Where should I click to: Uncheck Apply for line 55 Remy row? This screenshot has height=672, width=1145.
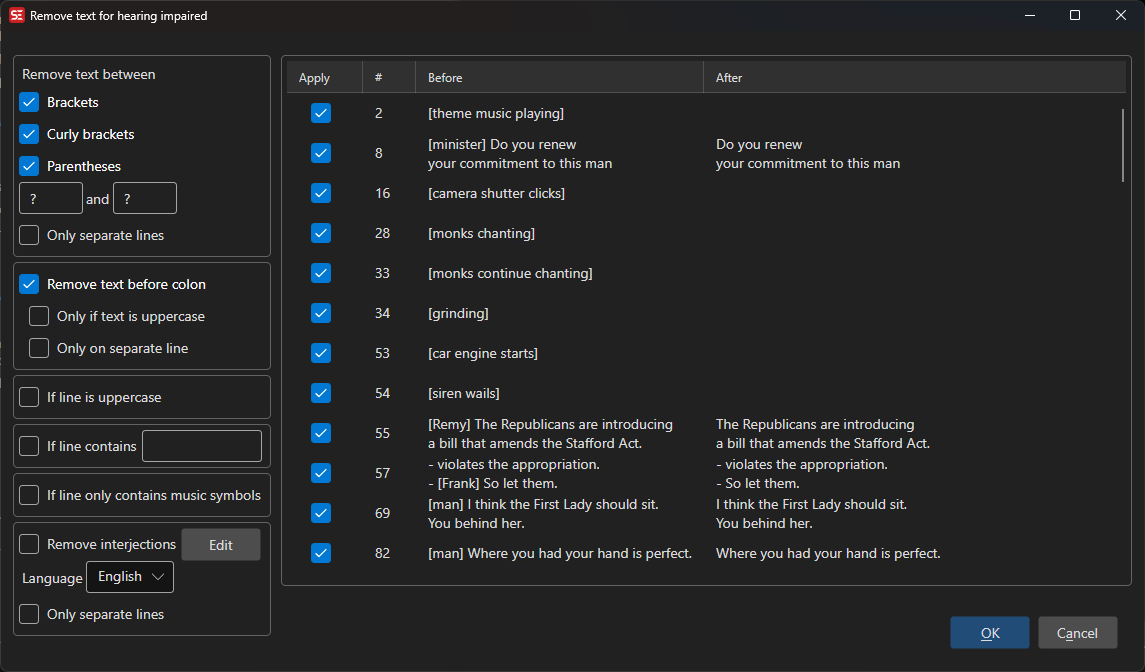coord(321,433)
